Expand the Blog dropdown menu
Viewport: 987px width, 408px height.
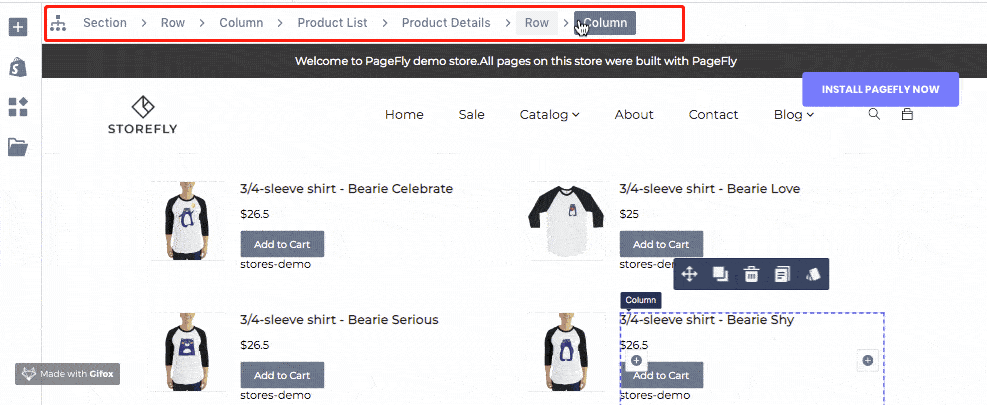point(793,115)
